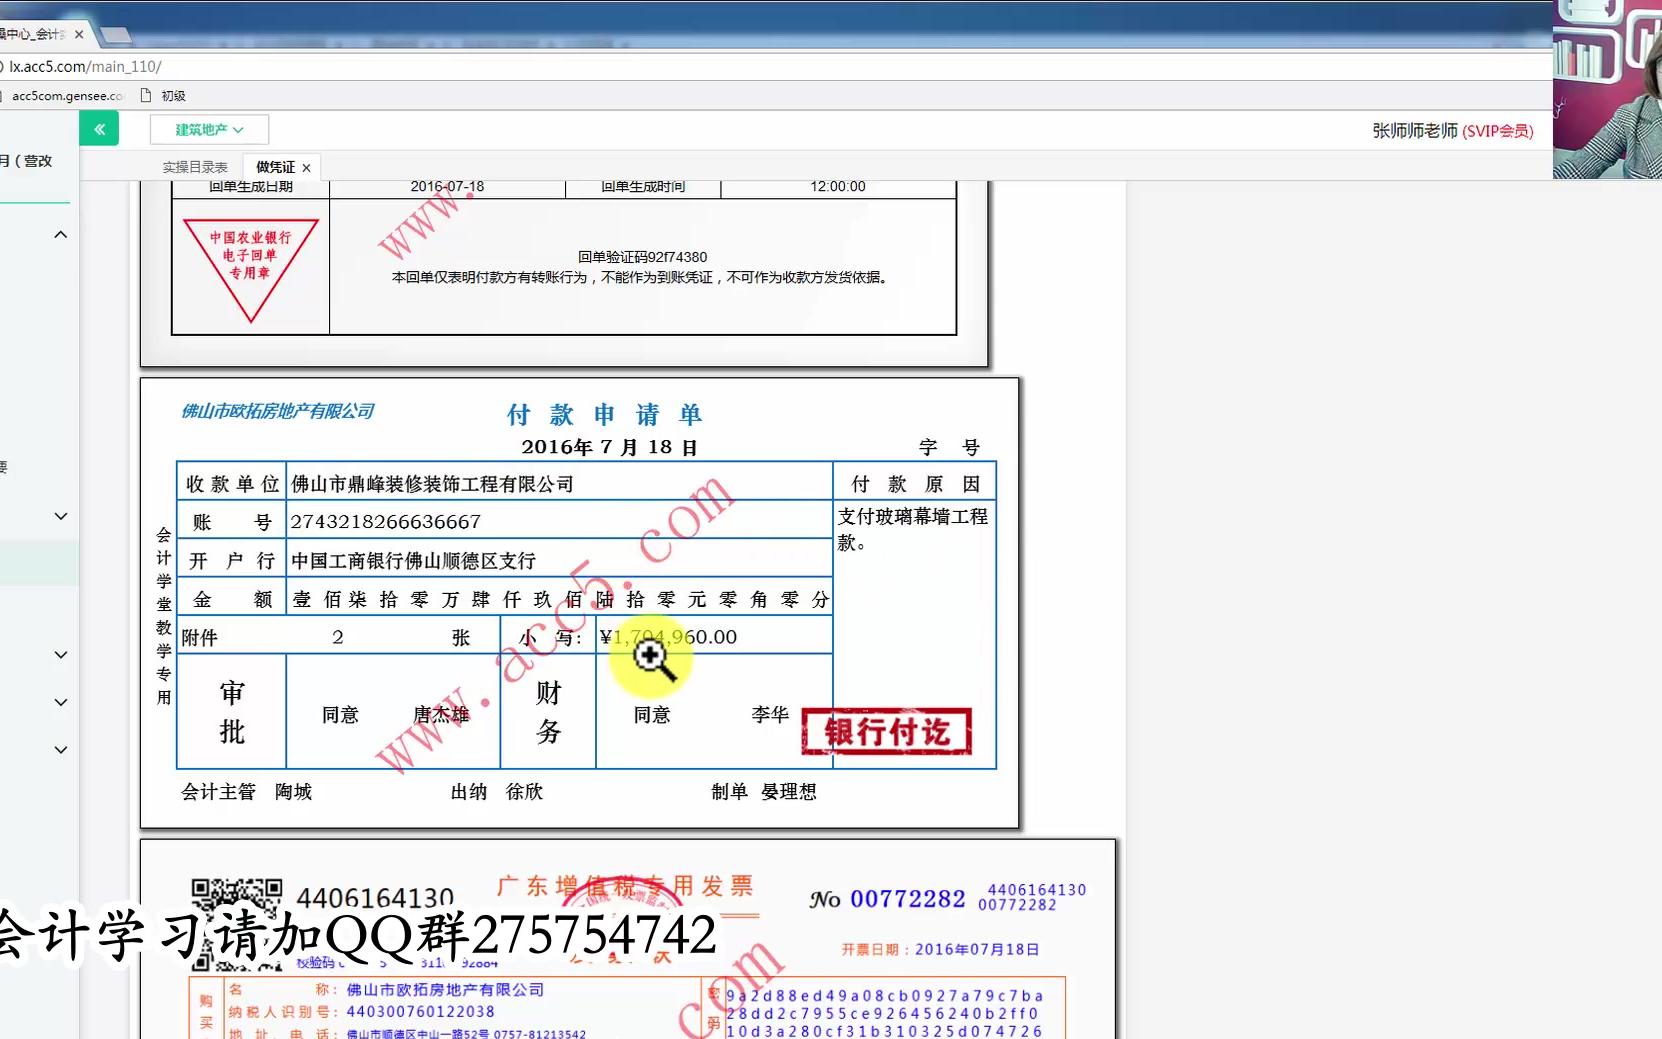Expand the middle sidebar section's down chevron
The width and height of the screenshot is (1662, 1039).
60,515
